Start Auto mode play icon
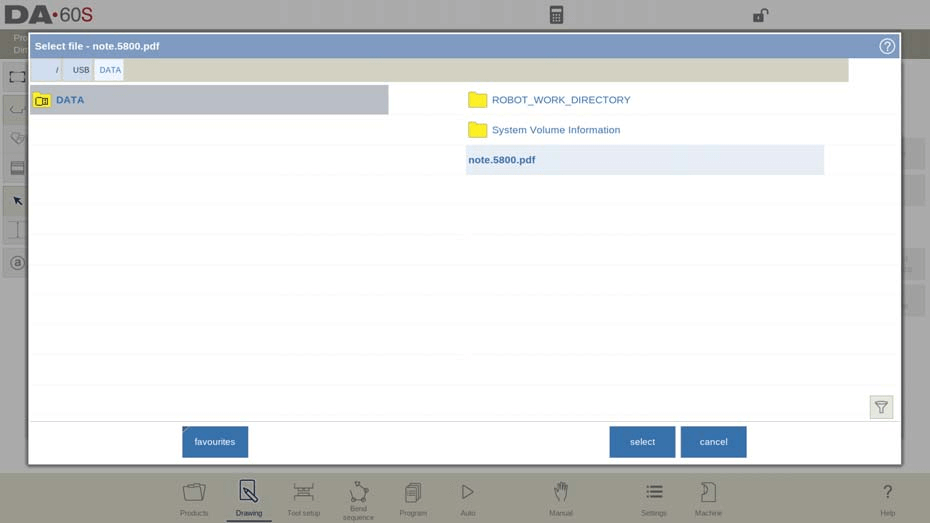Screen dimensions: 930x523 [467, 498]
